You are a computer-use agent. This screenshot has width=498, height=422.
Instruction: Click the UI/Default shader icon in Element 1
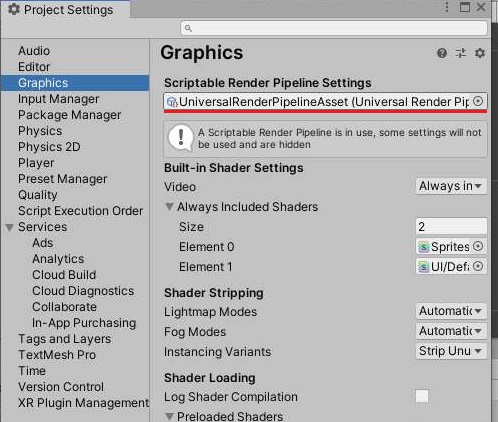423,267
